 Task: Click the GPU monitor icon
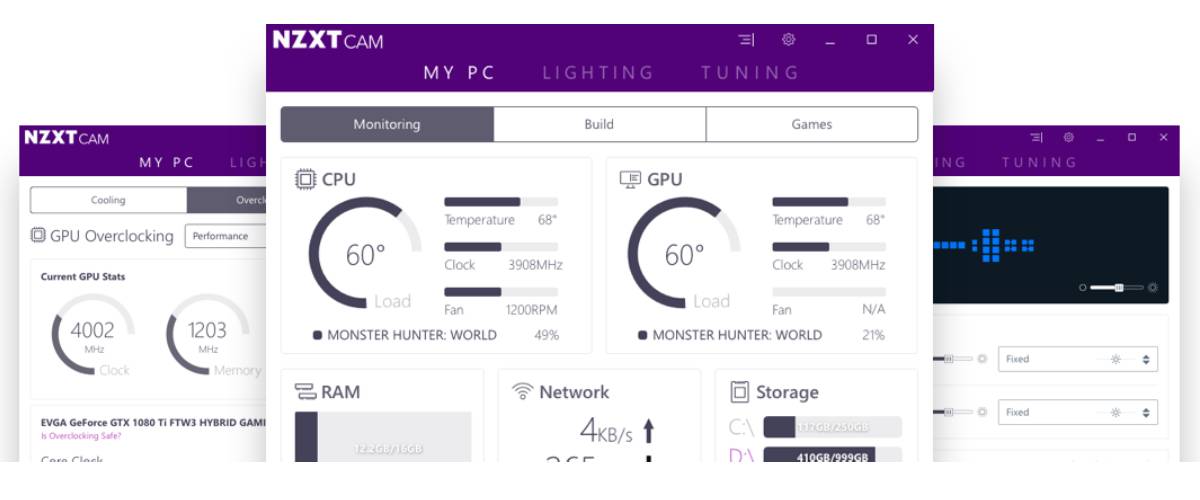tap(631, 180)
